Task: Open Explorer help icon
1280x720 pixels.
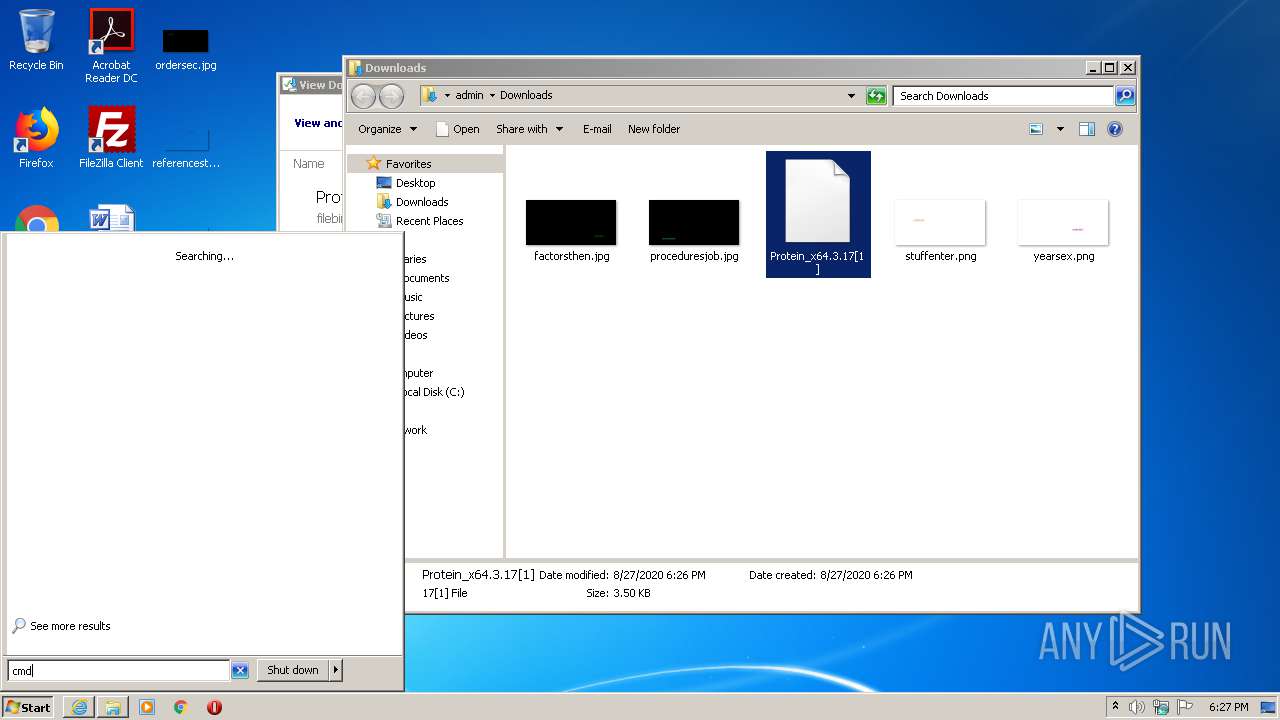Action: pos(1115,129)
